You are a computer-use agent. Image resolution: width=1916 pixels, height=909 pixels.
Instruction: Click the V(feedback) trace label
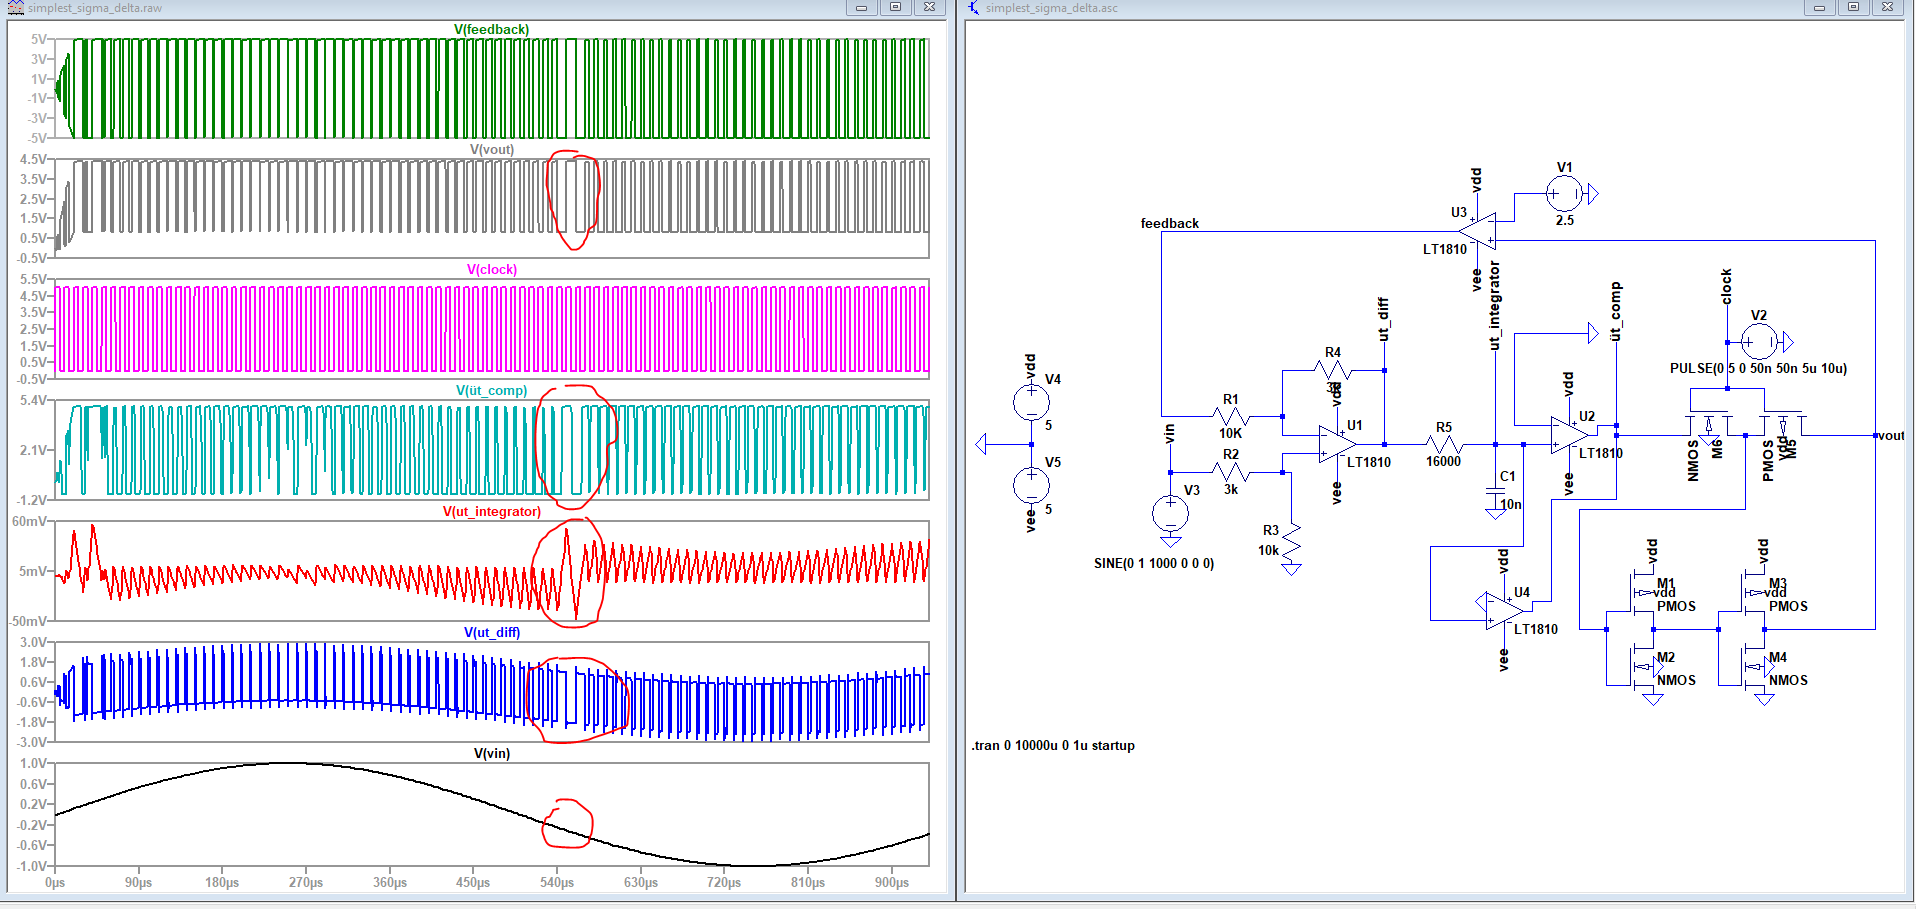(491, 29)
